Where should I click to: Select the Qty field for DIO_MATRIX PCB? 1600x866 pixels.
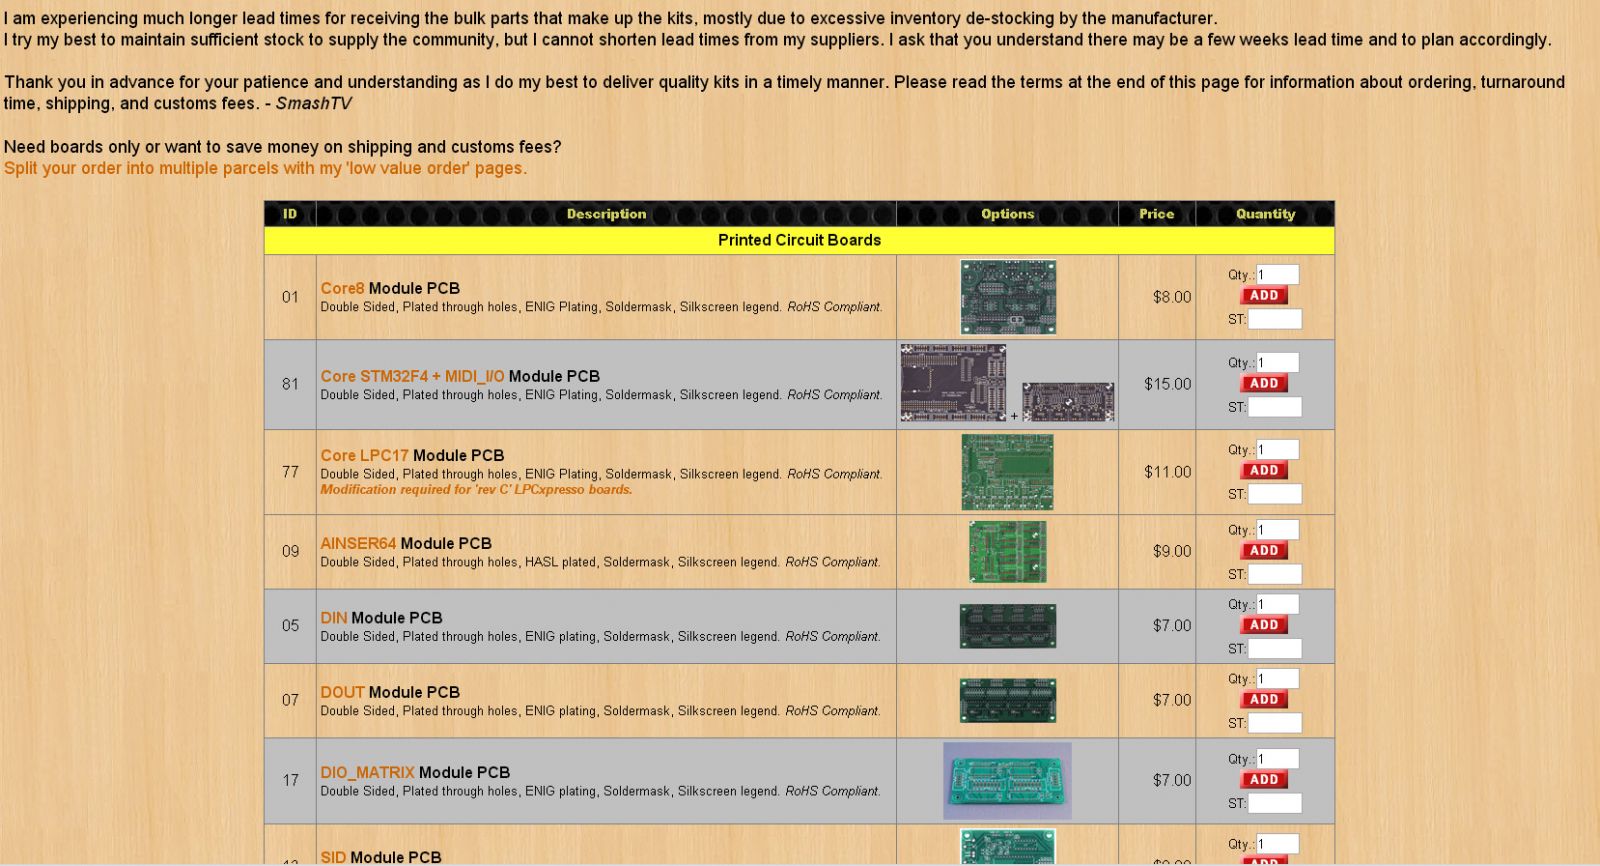[x=1277, y=759]
